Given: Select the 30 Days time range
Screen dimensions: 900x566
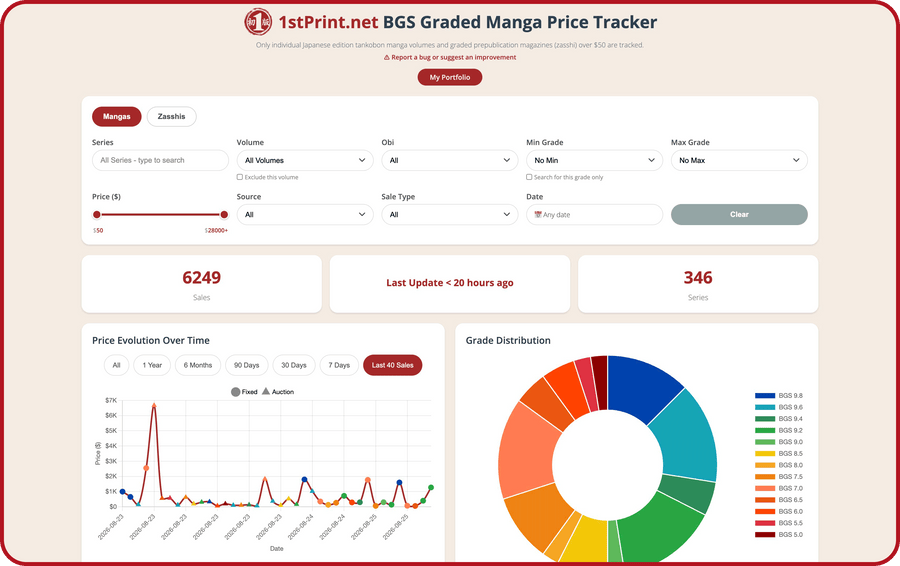Looking at the screenshot, I should [294, 365].
